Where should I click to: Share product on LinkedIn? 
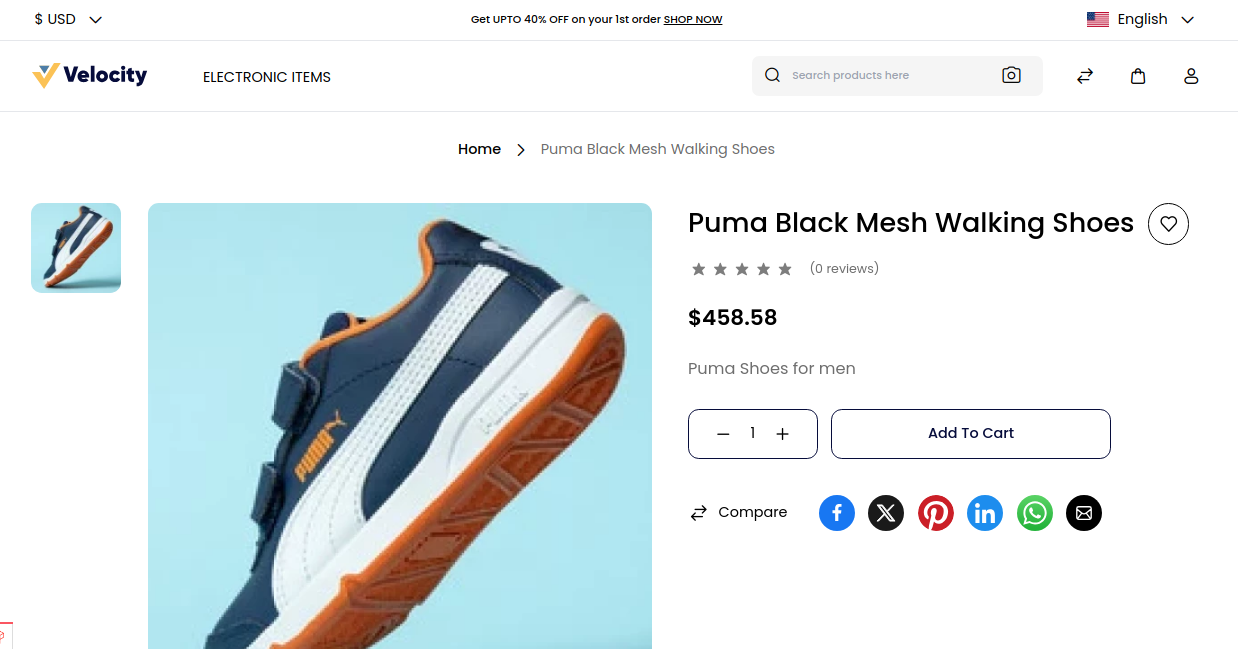pos(985,513)
